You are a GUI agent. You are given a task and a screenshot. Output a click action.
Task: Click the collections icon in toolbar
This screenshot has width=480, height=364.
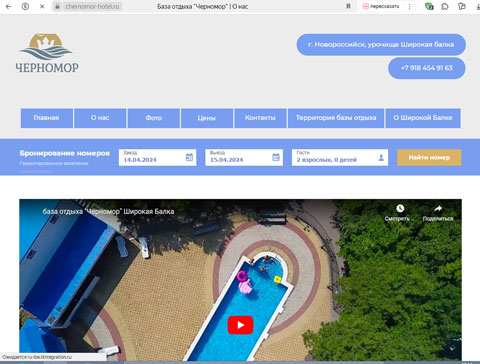click(462, 6)
